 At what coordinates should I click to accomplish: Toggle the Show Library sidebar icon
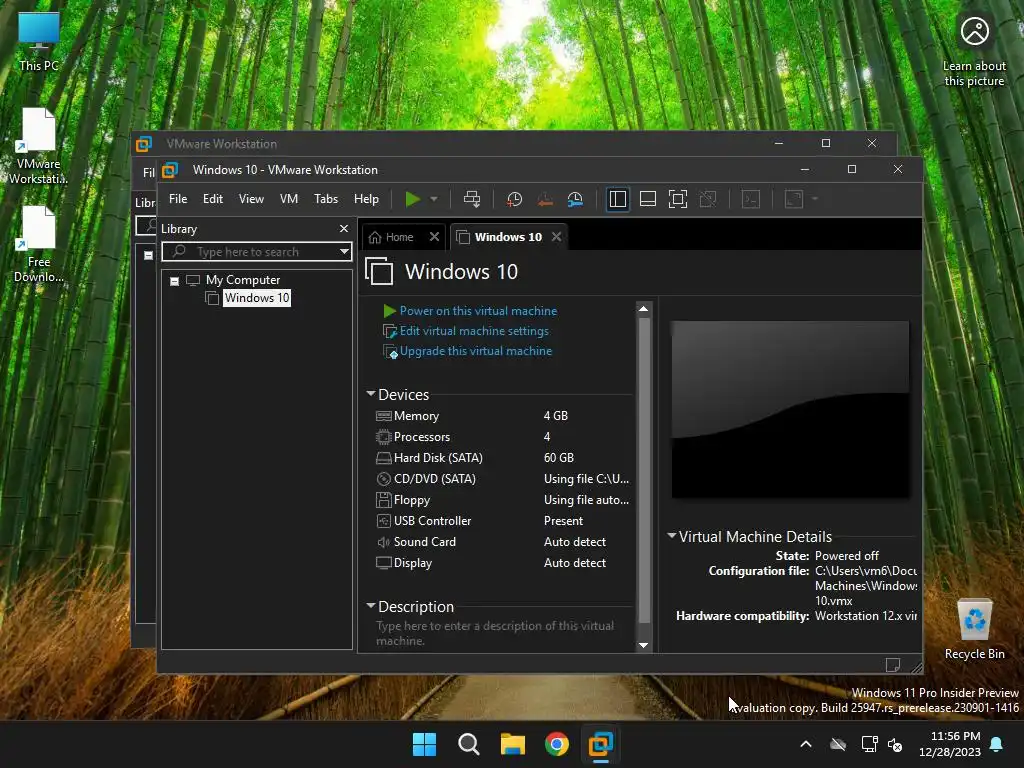pyautogui.click(x=617, y=199)
